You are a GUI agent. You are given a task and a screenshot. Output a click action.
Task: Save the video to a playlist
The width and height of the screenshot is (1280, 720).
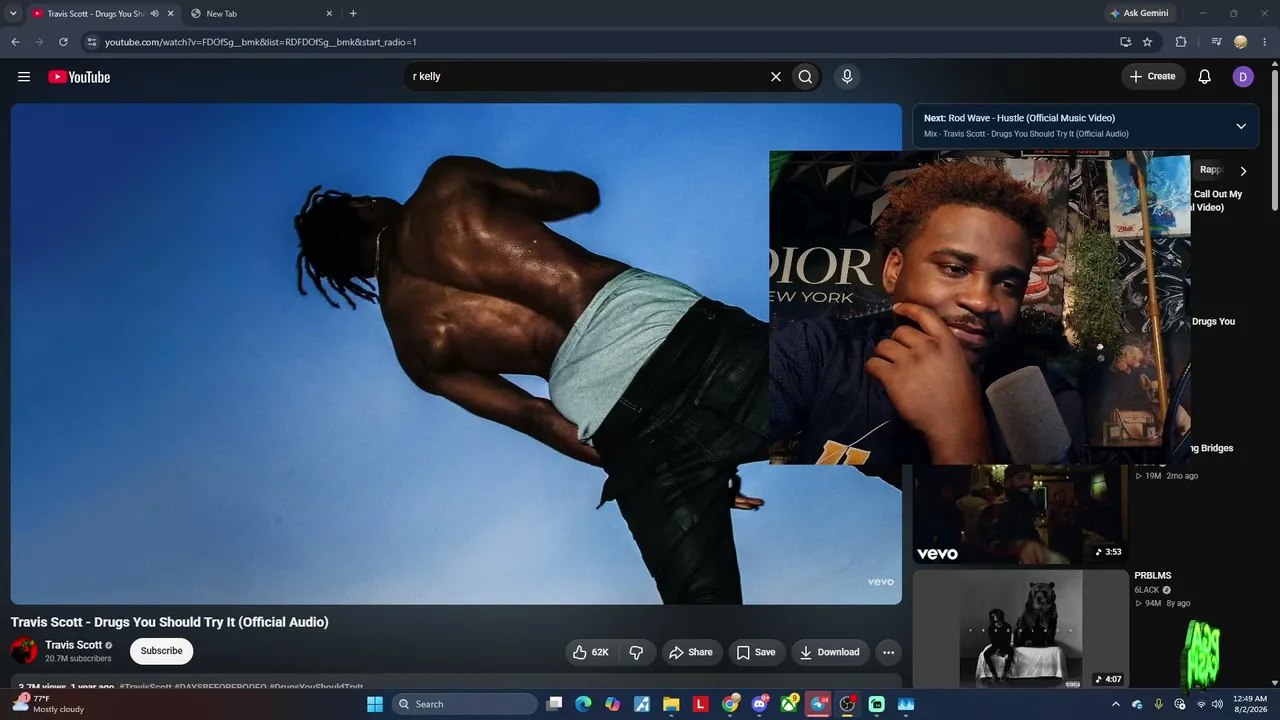point(756,652)
